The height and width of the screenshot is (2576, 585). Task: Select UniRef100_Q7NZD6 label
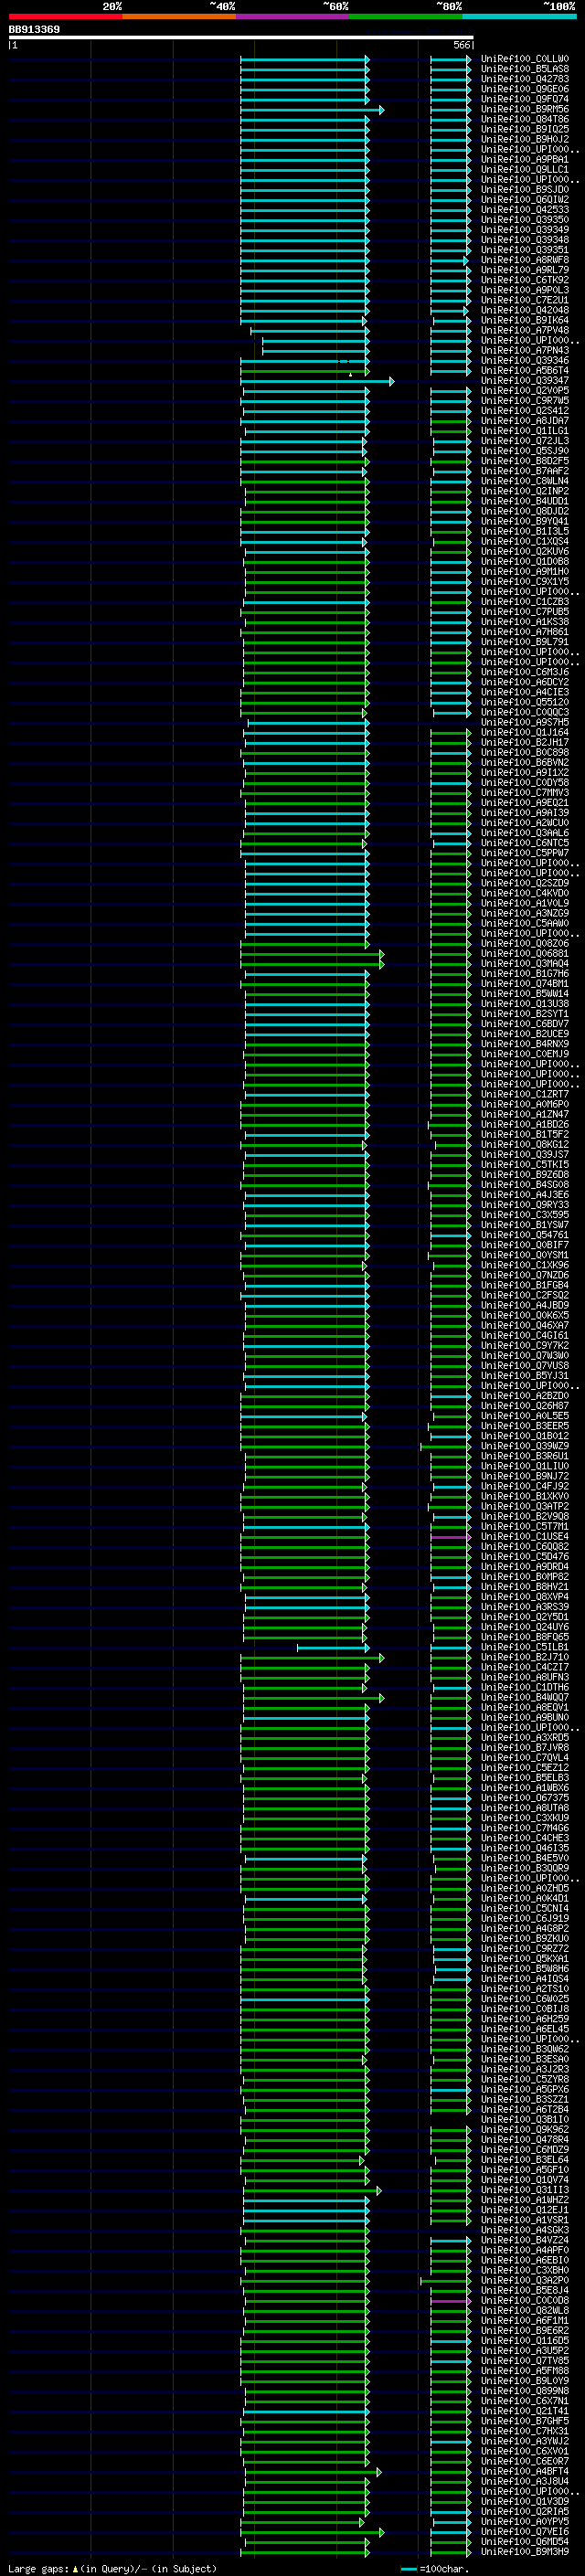525,1275
